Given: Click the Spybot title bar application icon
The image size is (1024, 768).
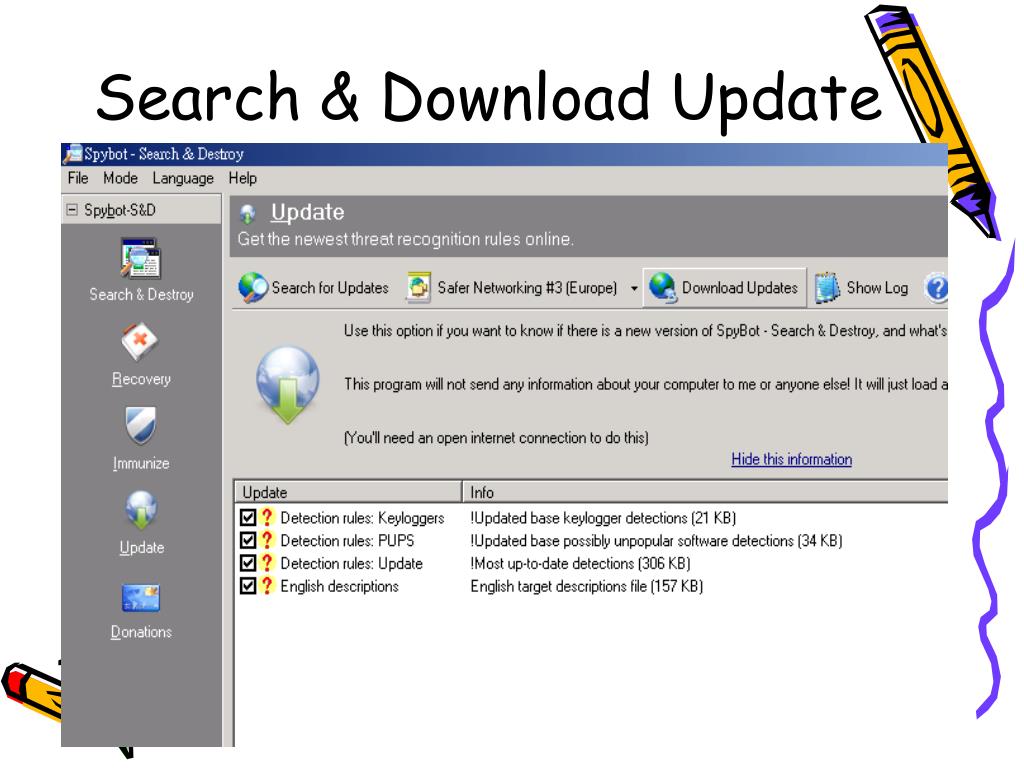Looking at the screenshot, I should (x=72, y=154).
